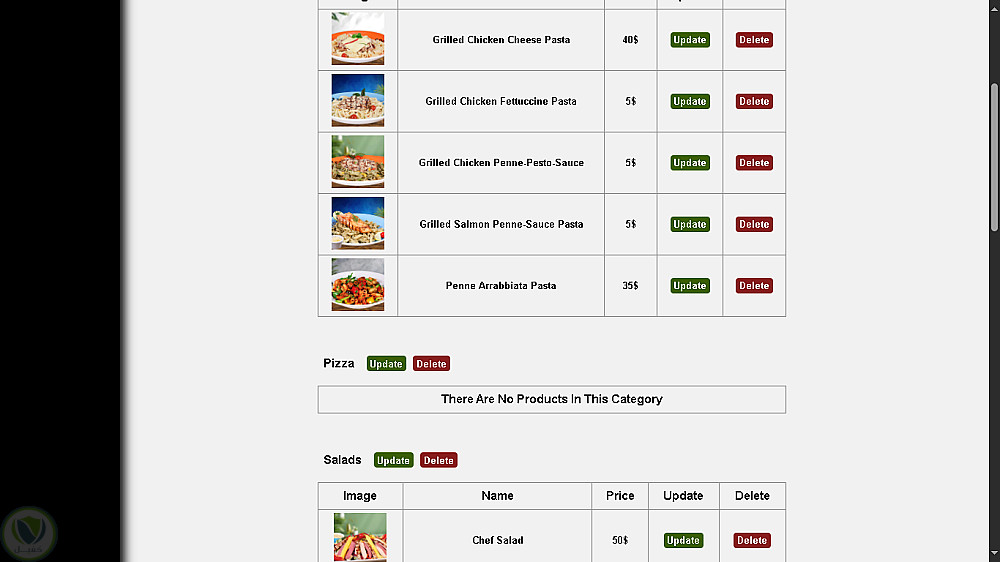Update the Grilled Chicken Fettuccine Pasta item
This screenshot has height=562, width=1000.
[x=690, y=101]
